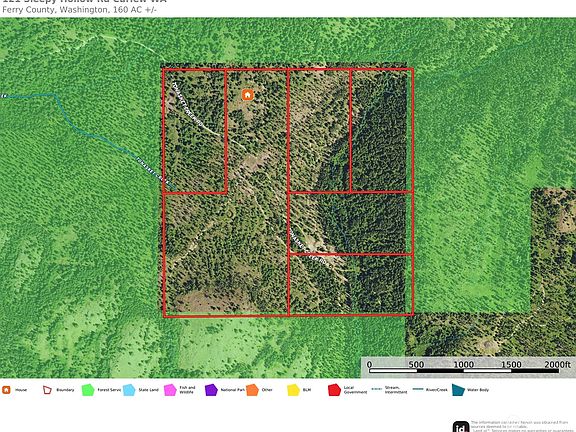
Task: Click the 'Boundary' legend label
Action: point(65,390)
